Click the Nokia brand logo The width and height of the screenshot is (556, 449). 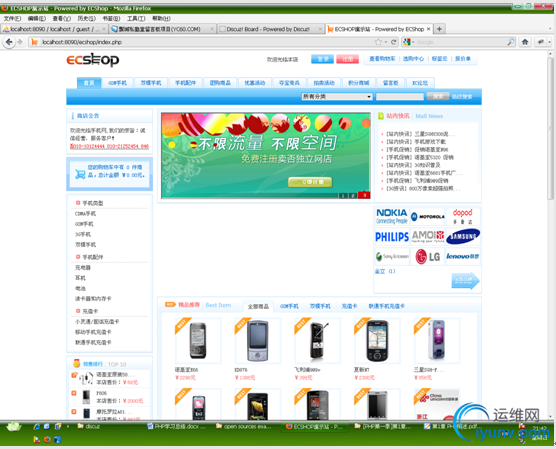(x=392, y=216)
